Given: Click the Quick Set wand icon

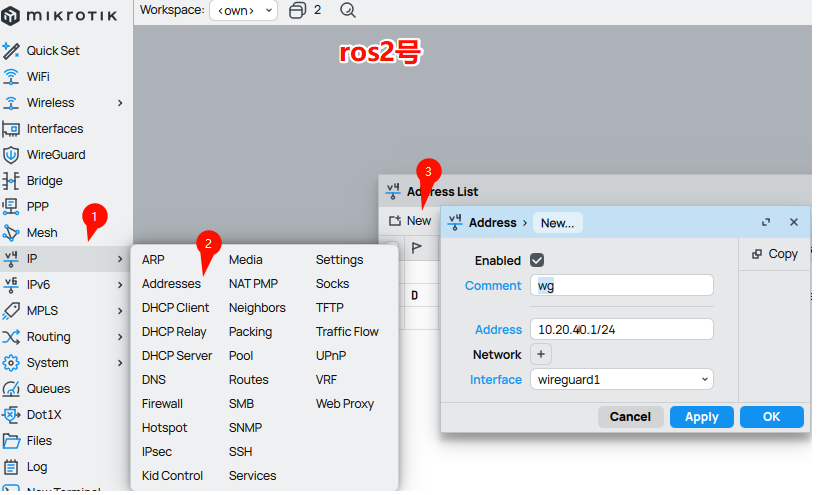Looking at the screenshot, I should (12, 51).
